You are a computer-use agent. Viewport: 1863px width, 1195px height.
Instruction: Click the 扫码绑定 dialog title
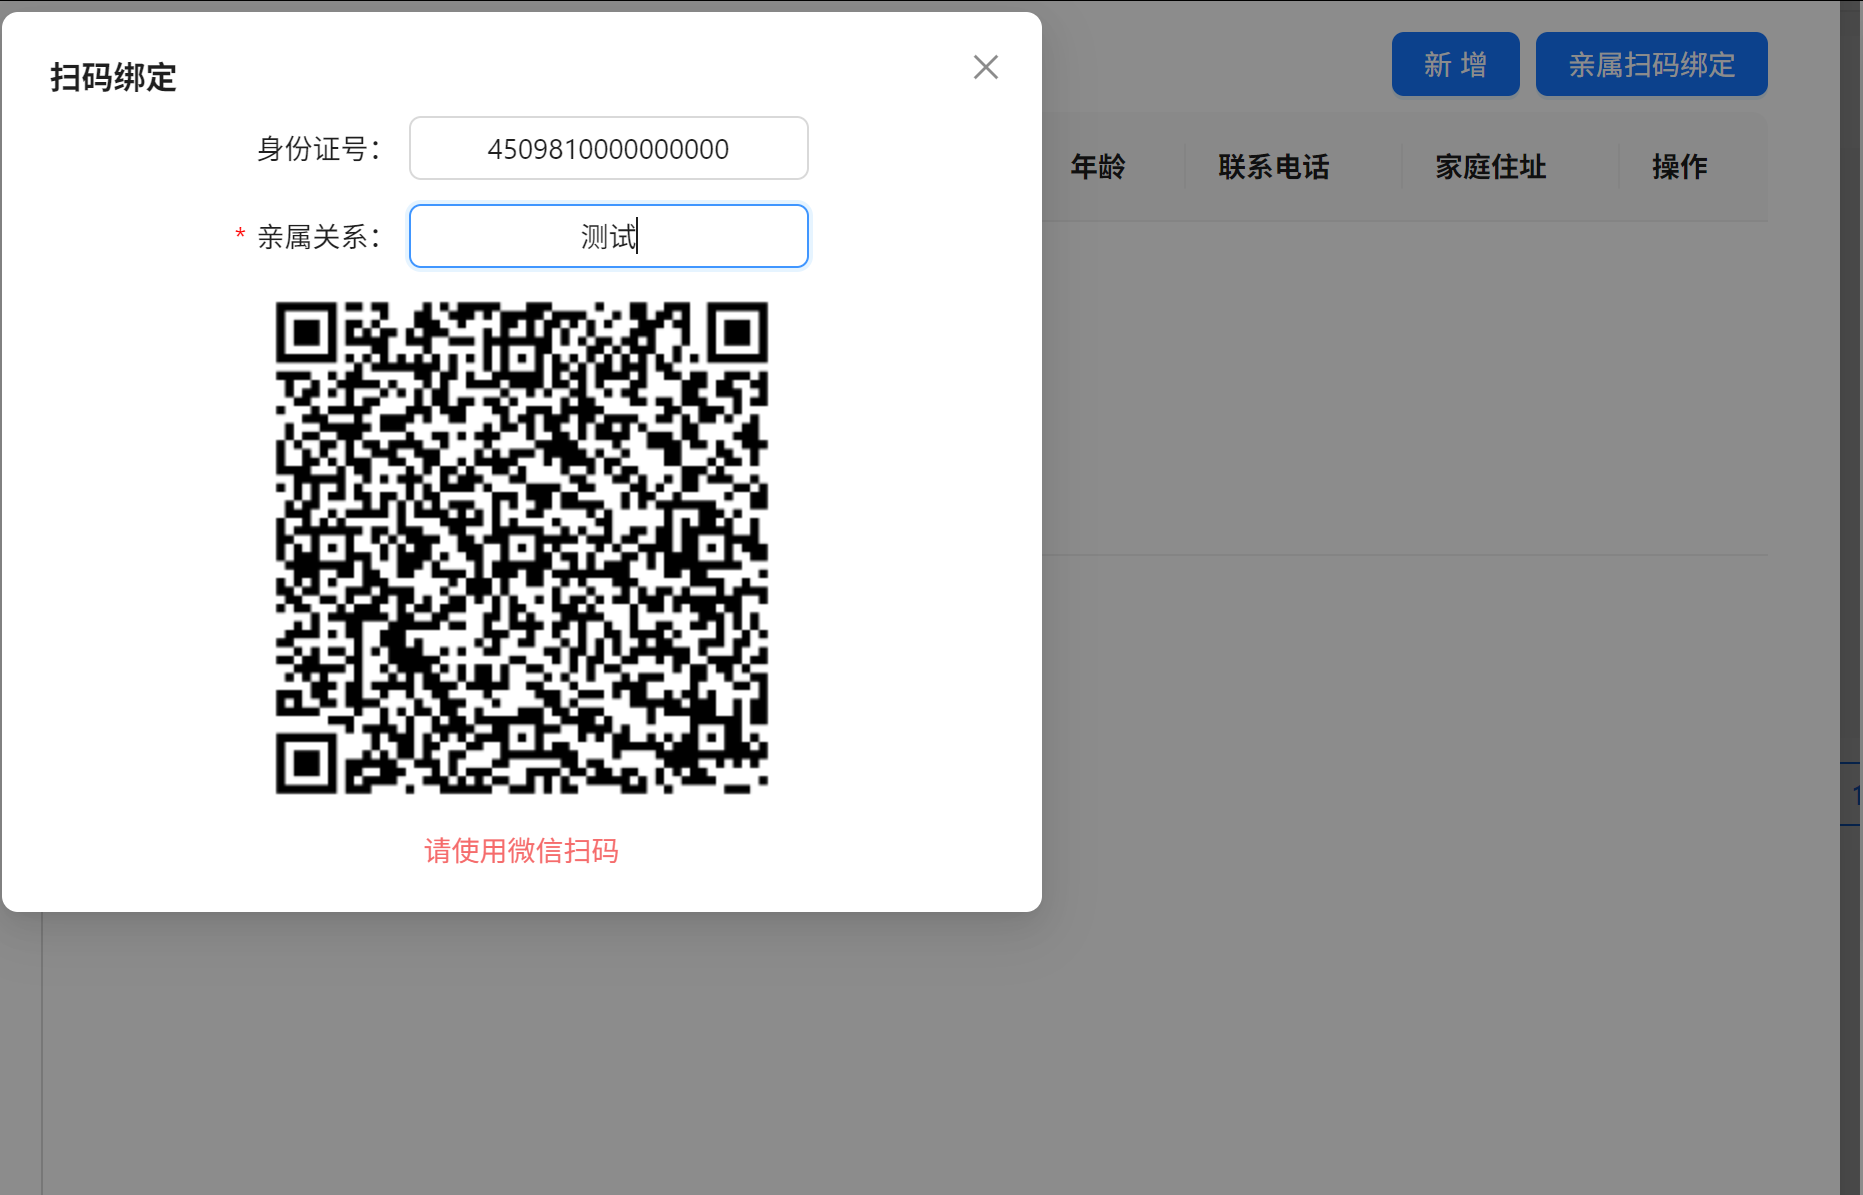pyautogui.click(x=113, y=78)
